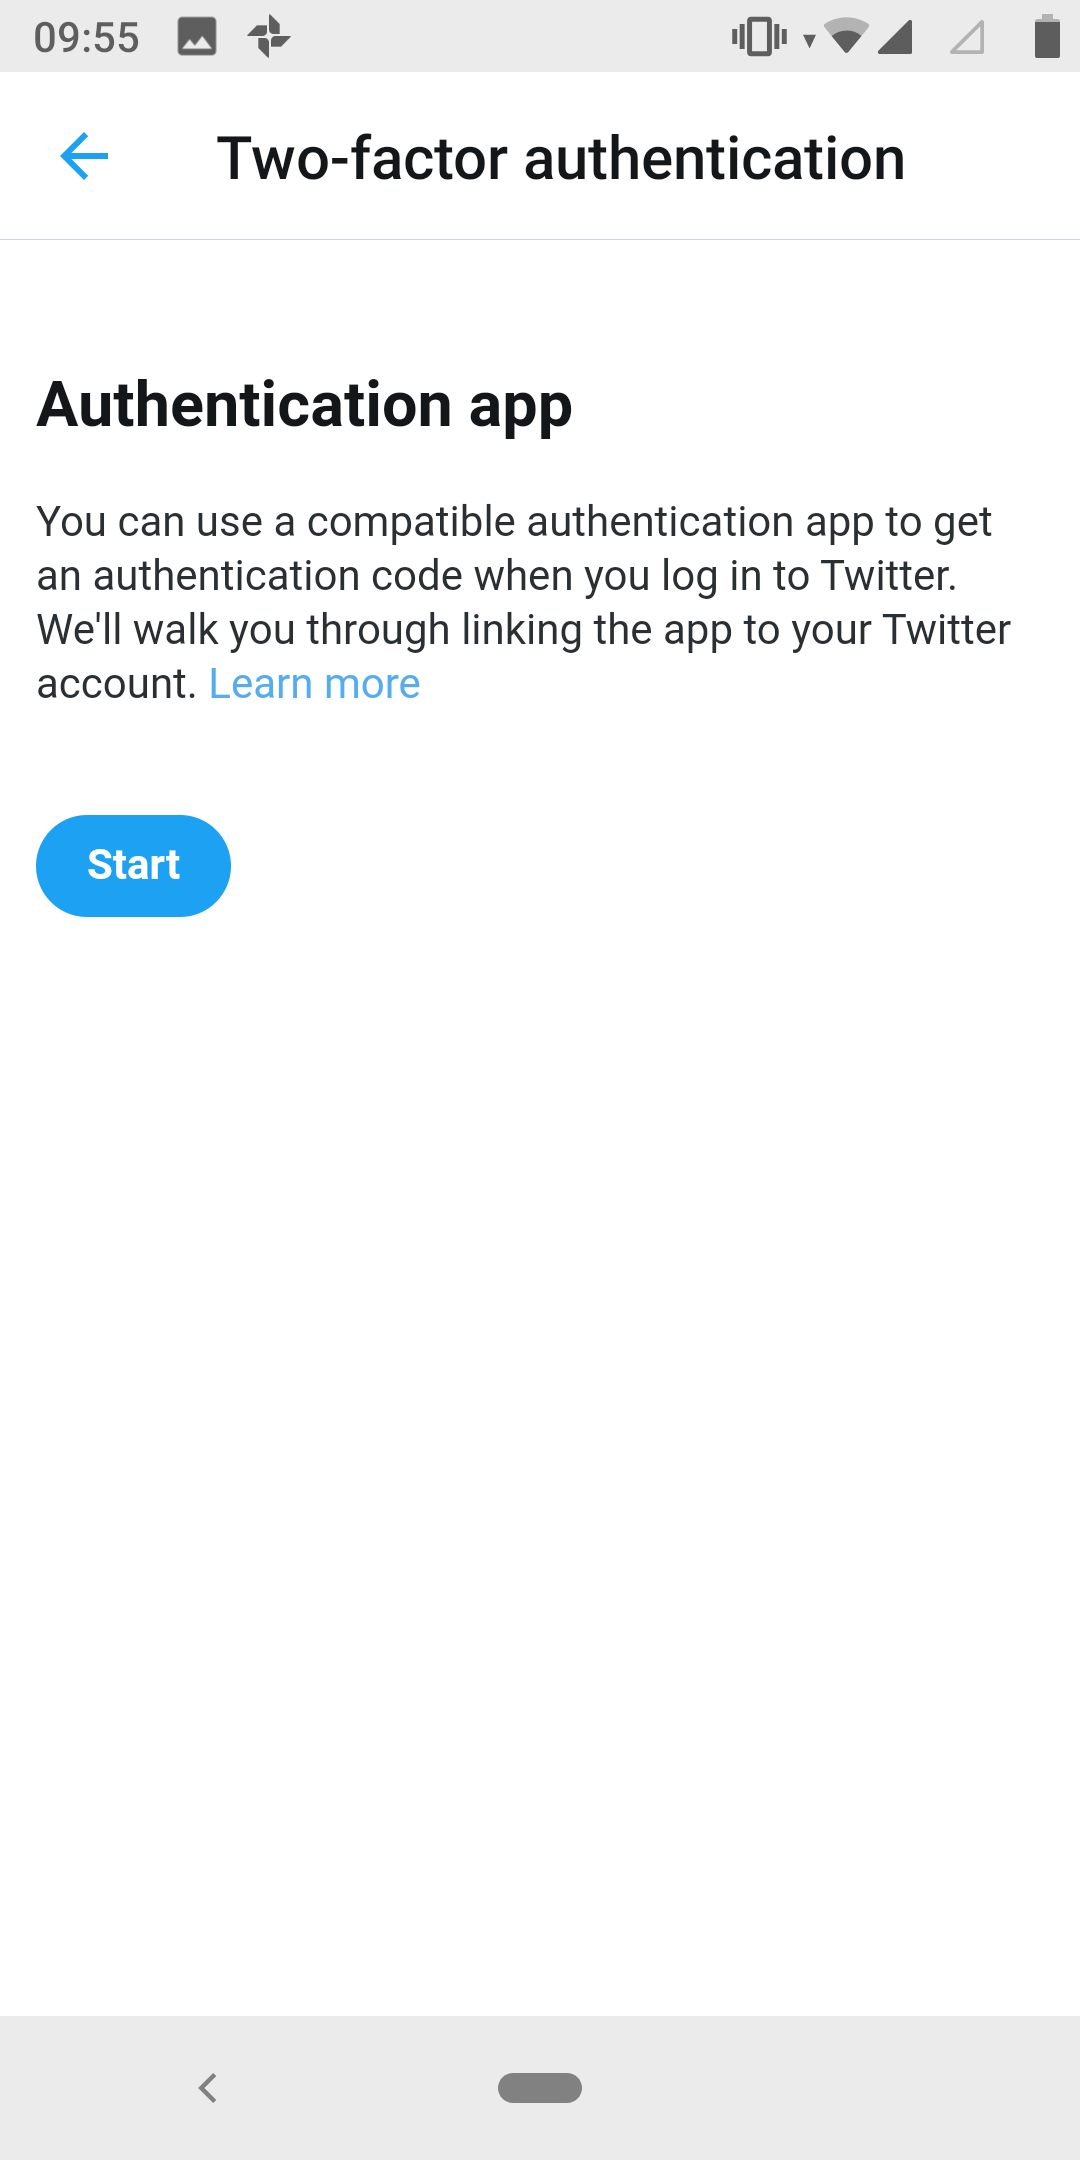Select the vibrate mode icon
The width and height of the screenshot is (1080, 2160).
pos(758,37)
